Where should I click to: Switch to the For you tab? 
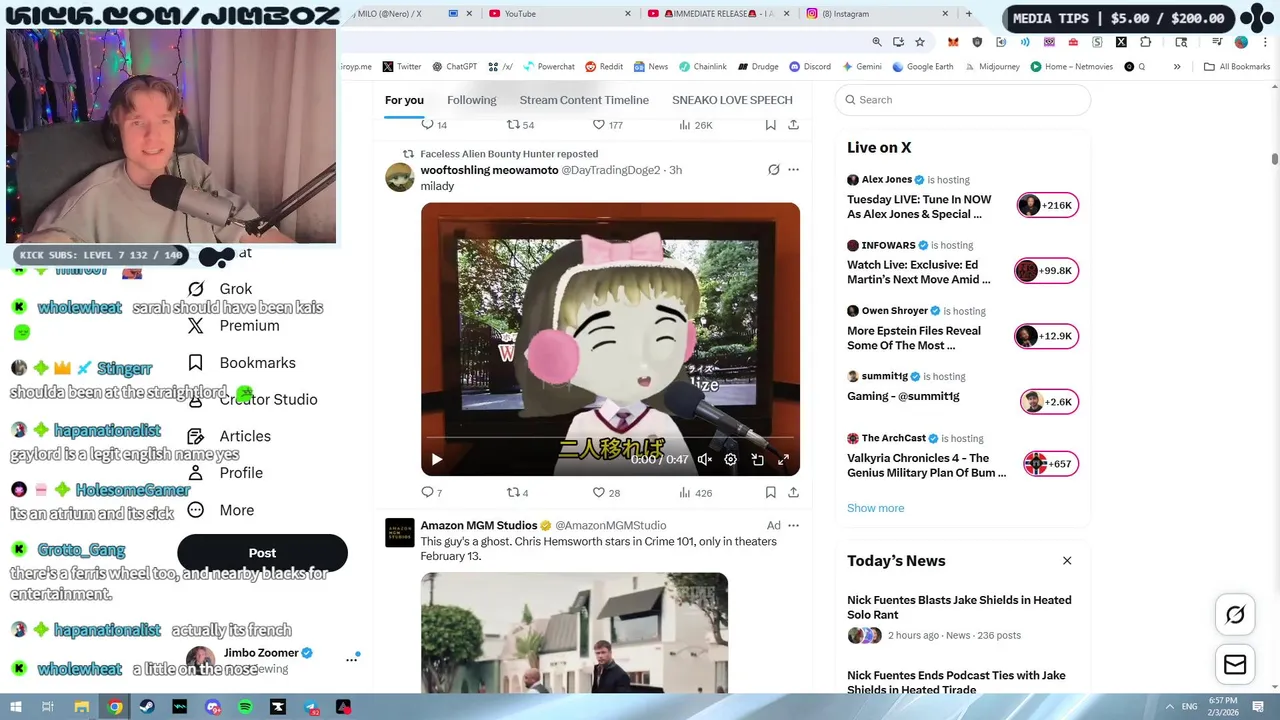(x=404, y=100)
